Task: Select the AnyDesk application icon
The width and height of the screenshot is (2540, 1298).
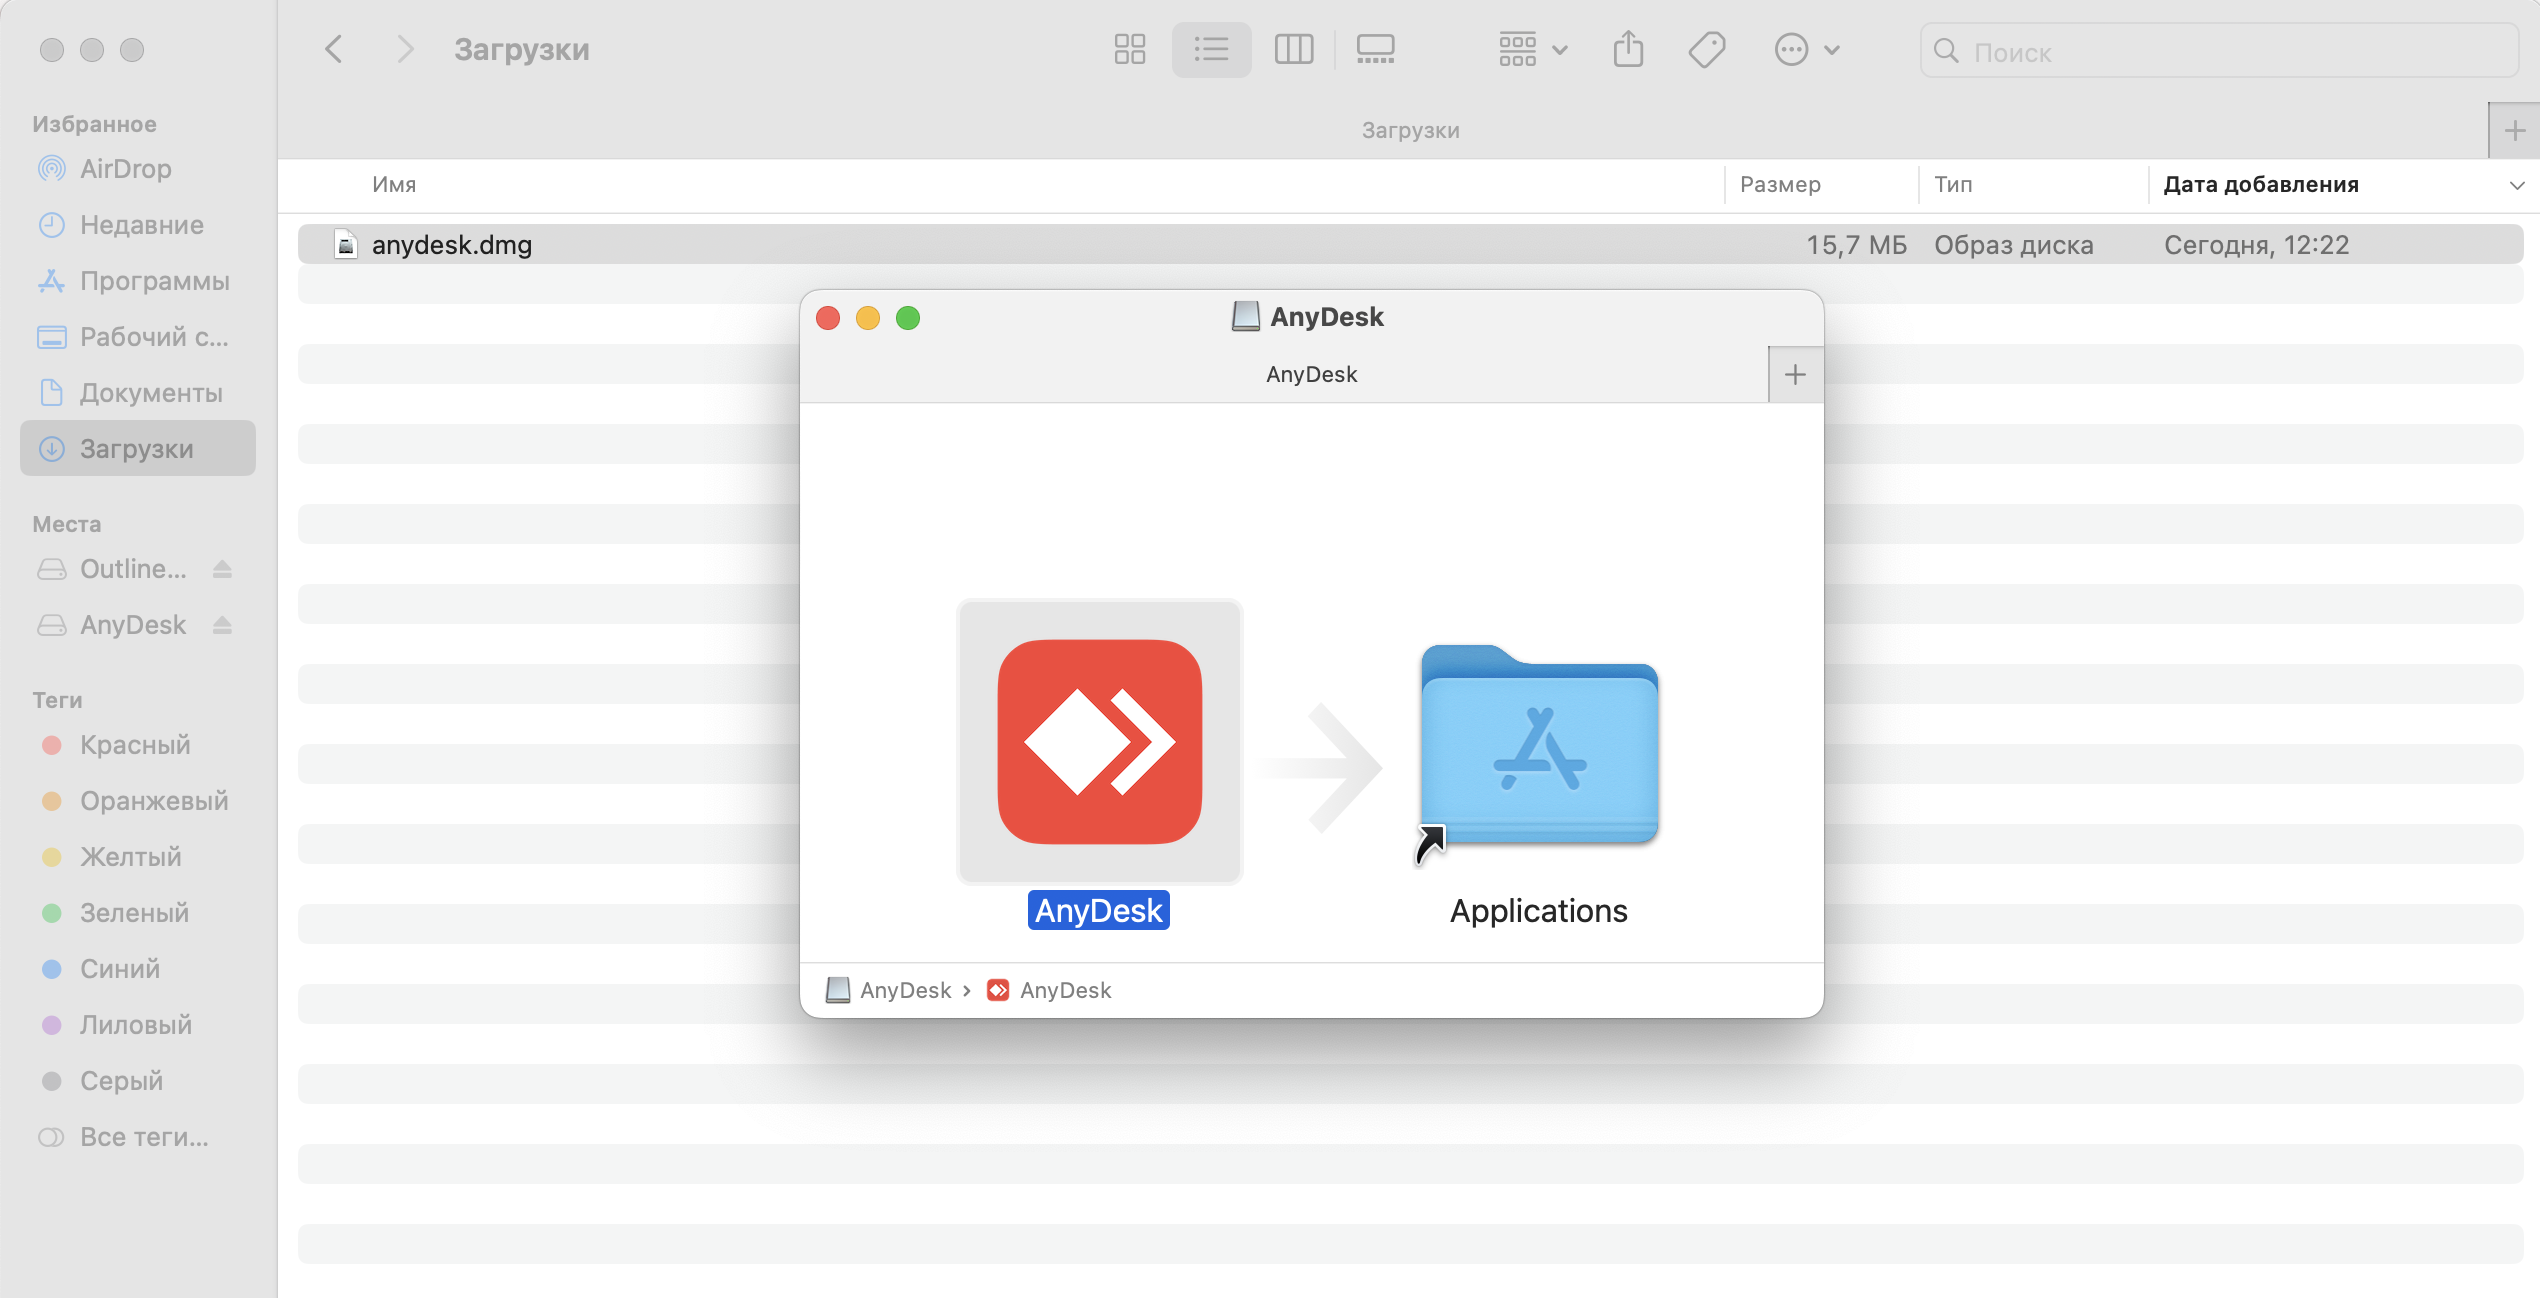Action: coord(1099,741)
